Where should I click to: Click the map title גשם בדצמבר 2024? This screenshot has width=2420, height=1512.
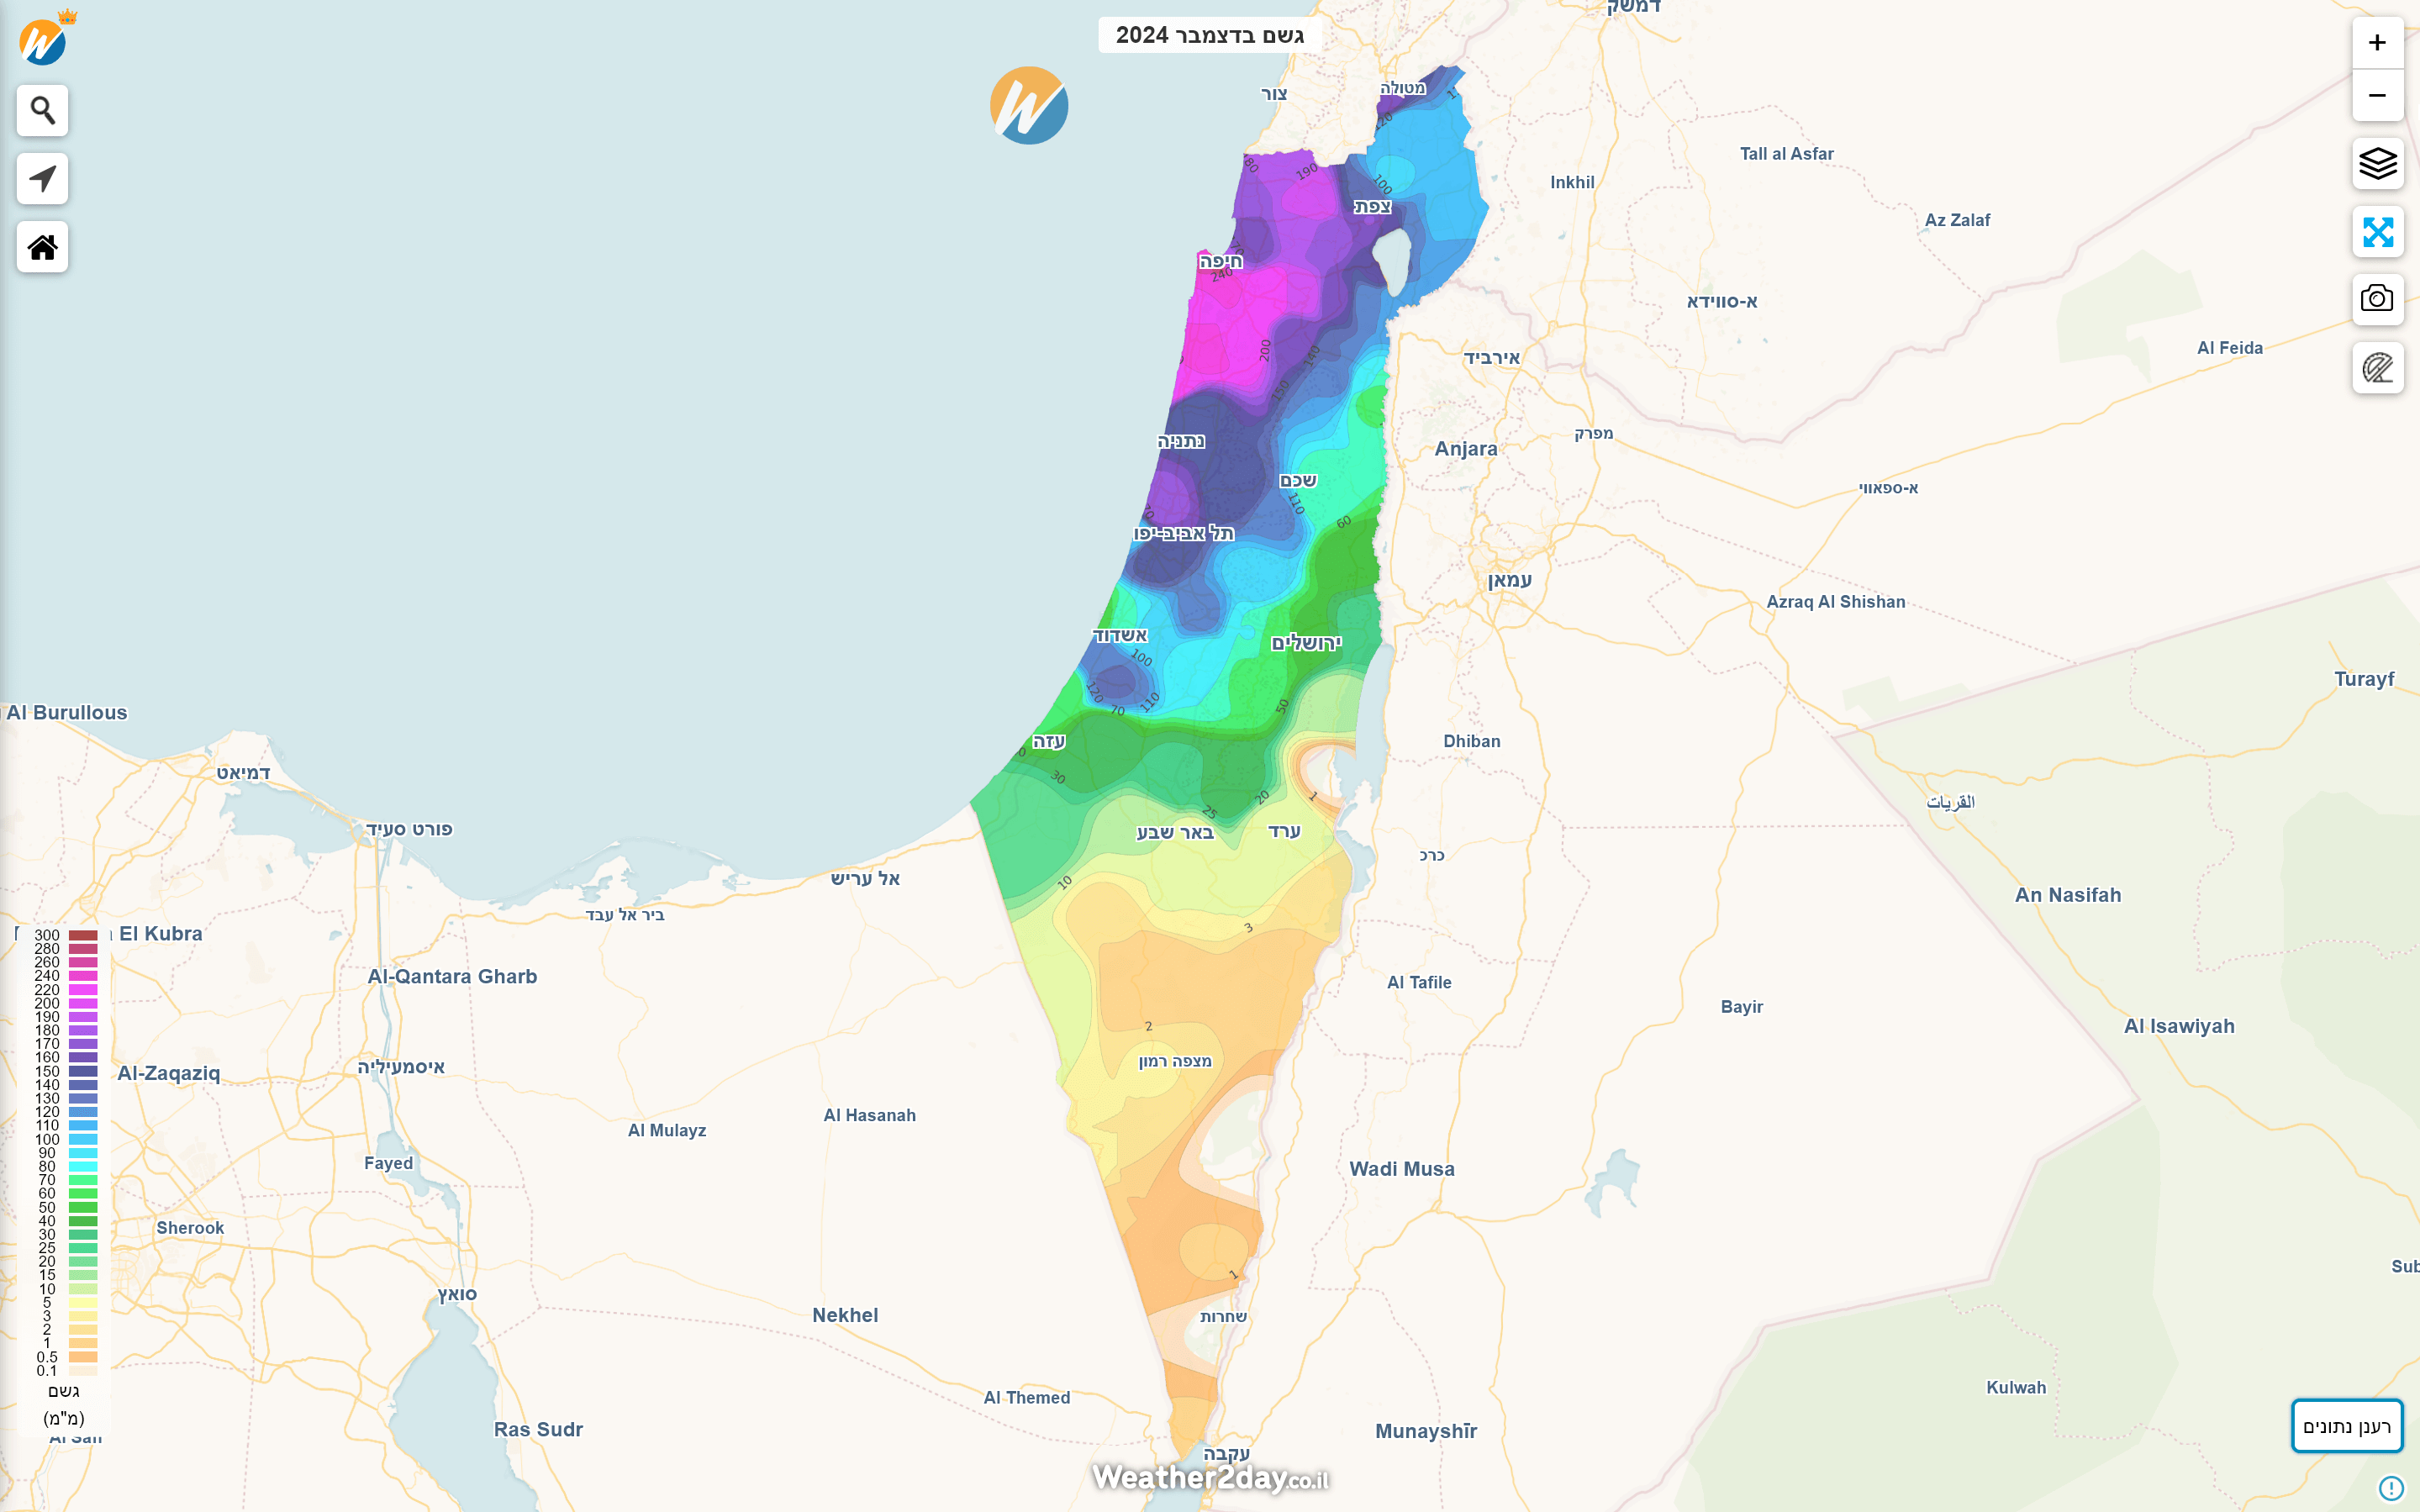[x=1209, y=35]
